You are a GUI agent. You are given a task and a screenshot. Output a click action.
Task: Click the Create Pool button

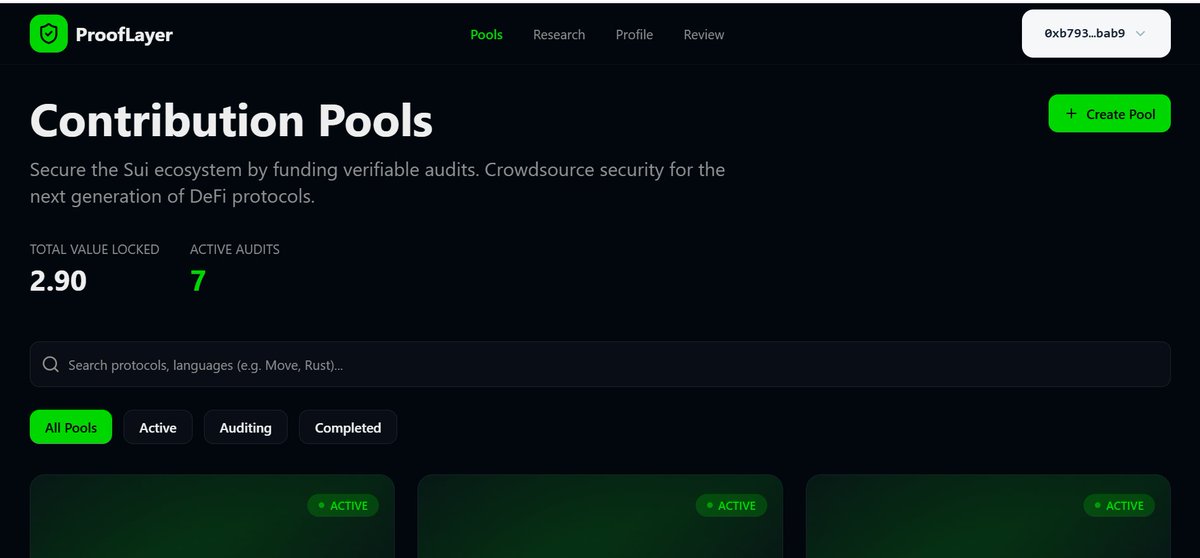click(x=1109, y=114)
